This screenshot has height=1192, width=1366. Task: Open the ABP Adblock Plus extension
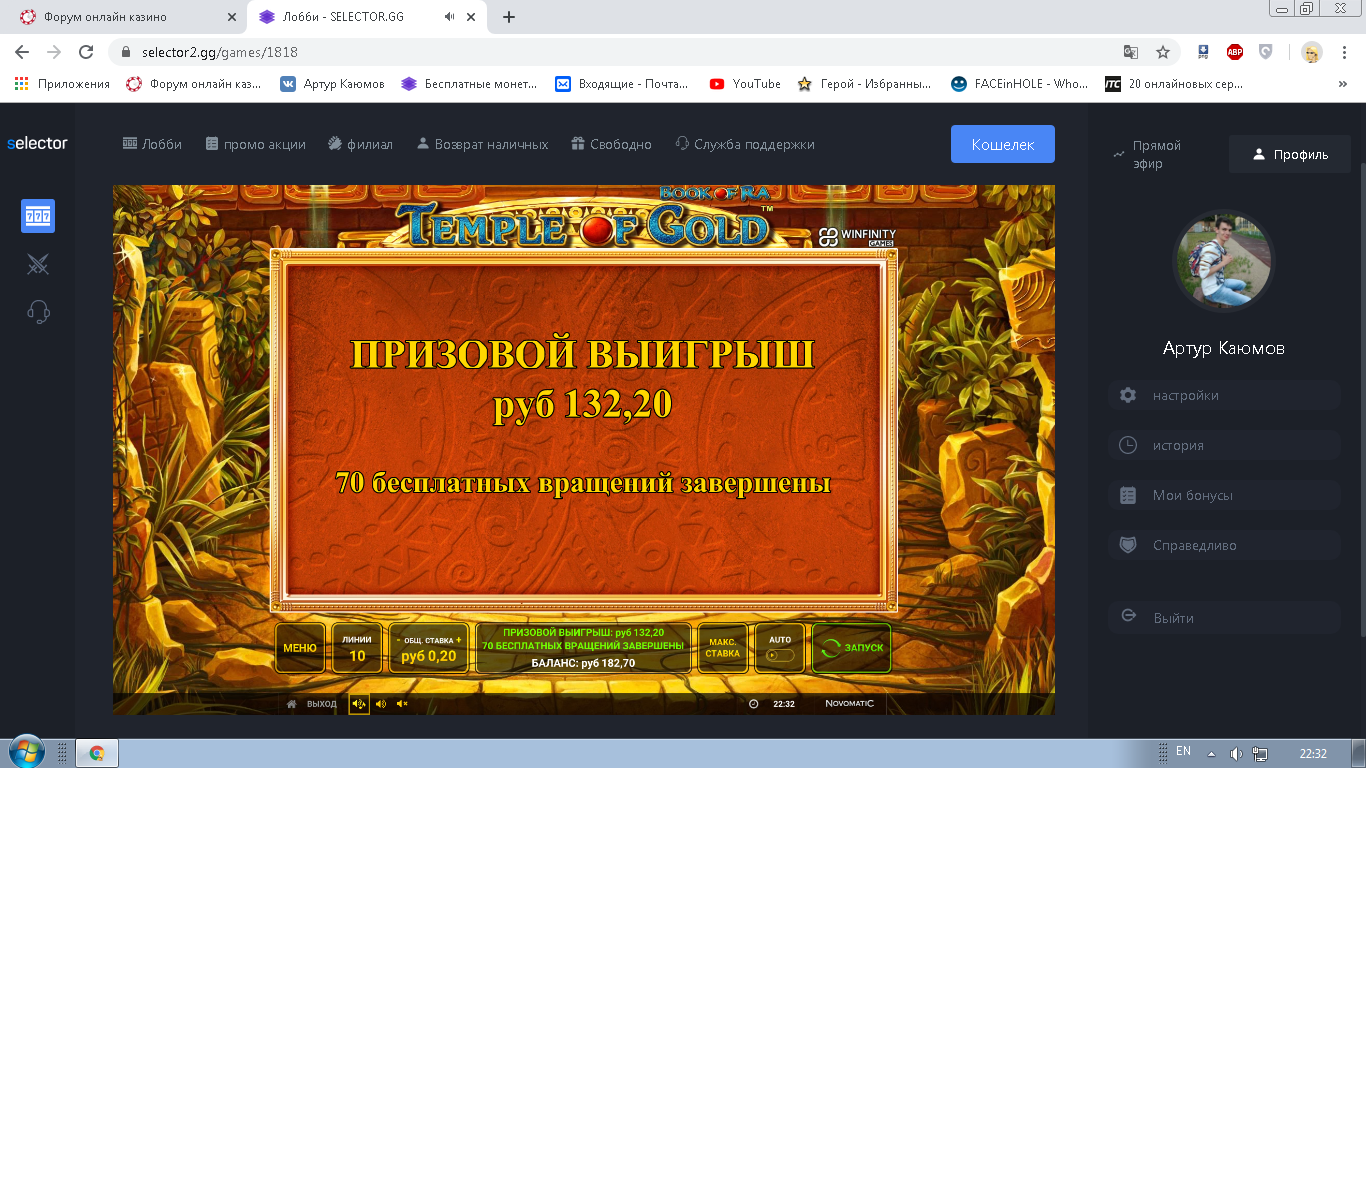coord(1235,52)
